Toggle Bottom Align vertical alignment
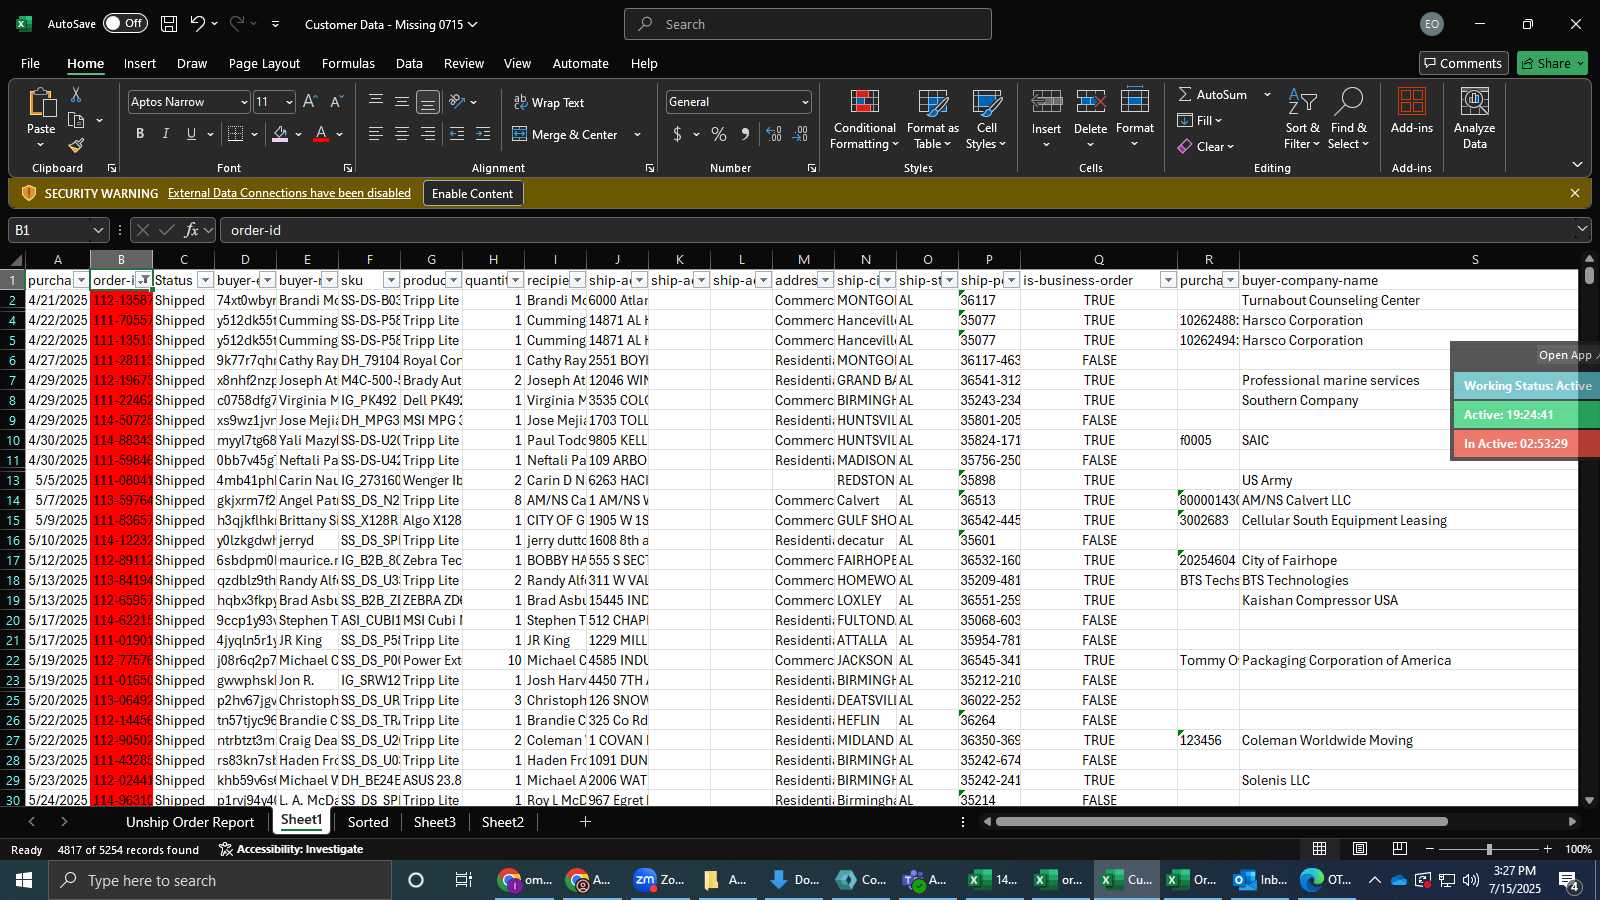This screenshot has width=1600, height=900. [428, 102]
